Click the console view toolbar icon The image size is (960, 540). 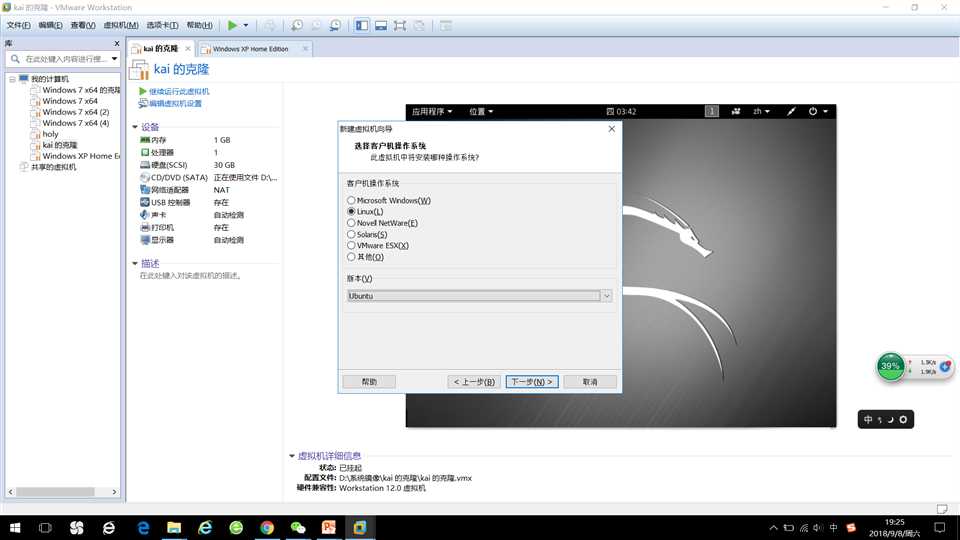(446, 25)
